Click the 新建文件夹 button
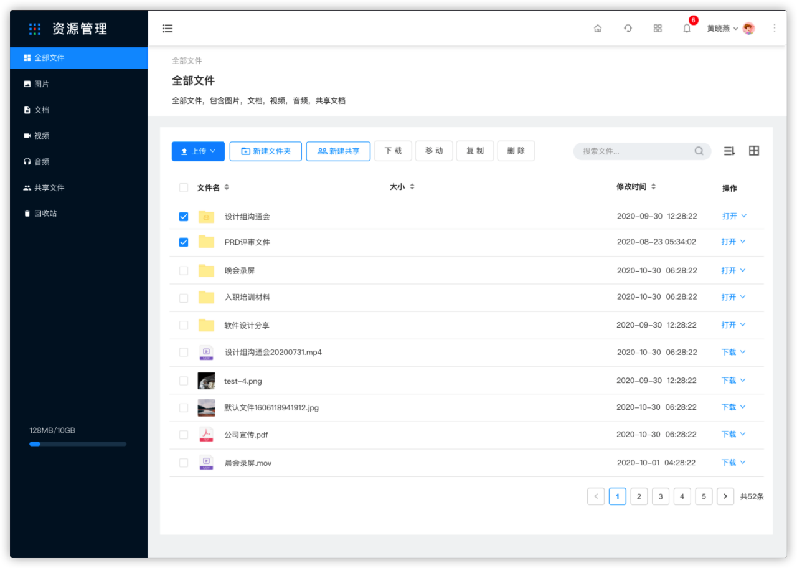 click(x=266, y=151)
